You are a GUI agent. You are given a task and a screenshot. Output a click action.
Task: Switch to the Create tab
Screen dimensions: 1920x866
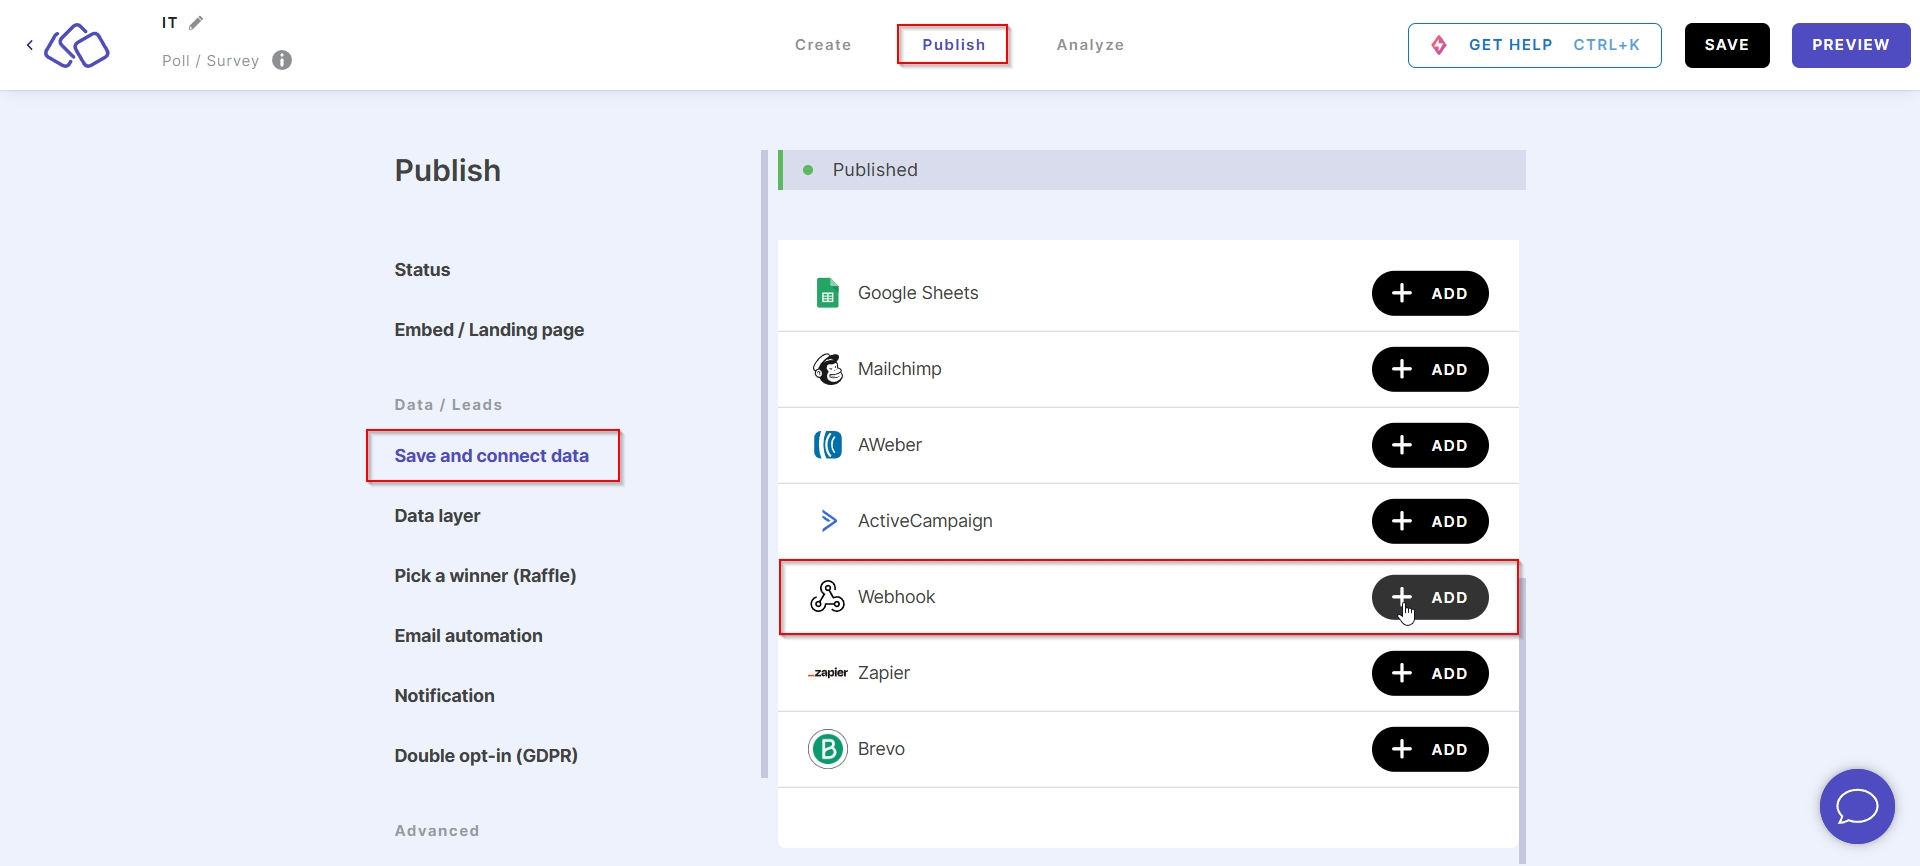[823, 45]
